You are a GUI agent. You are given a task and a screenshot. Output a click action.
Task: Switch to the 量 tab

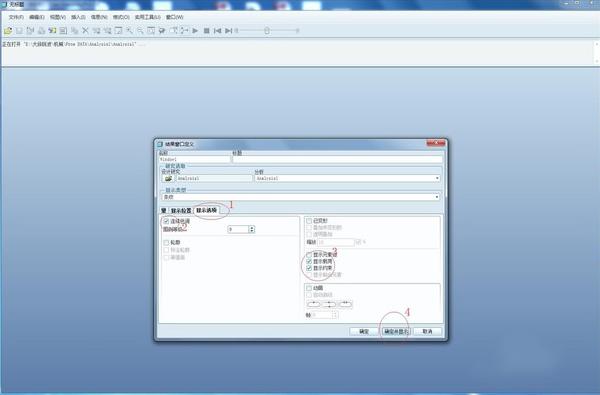[164, 211]
